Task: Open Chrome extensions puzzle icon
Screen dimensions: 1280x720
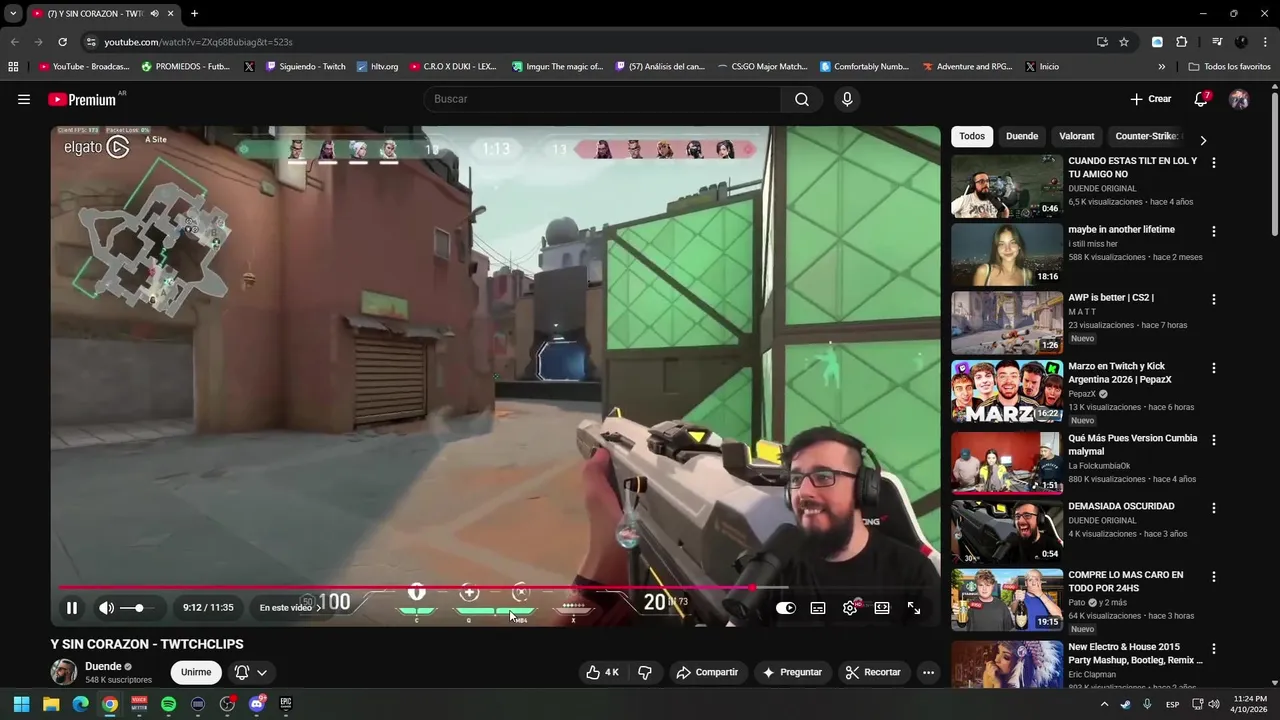Action: coord(1181,42)
